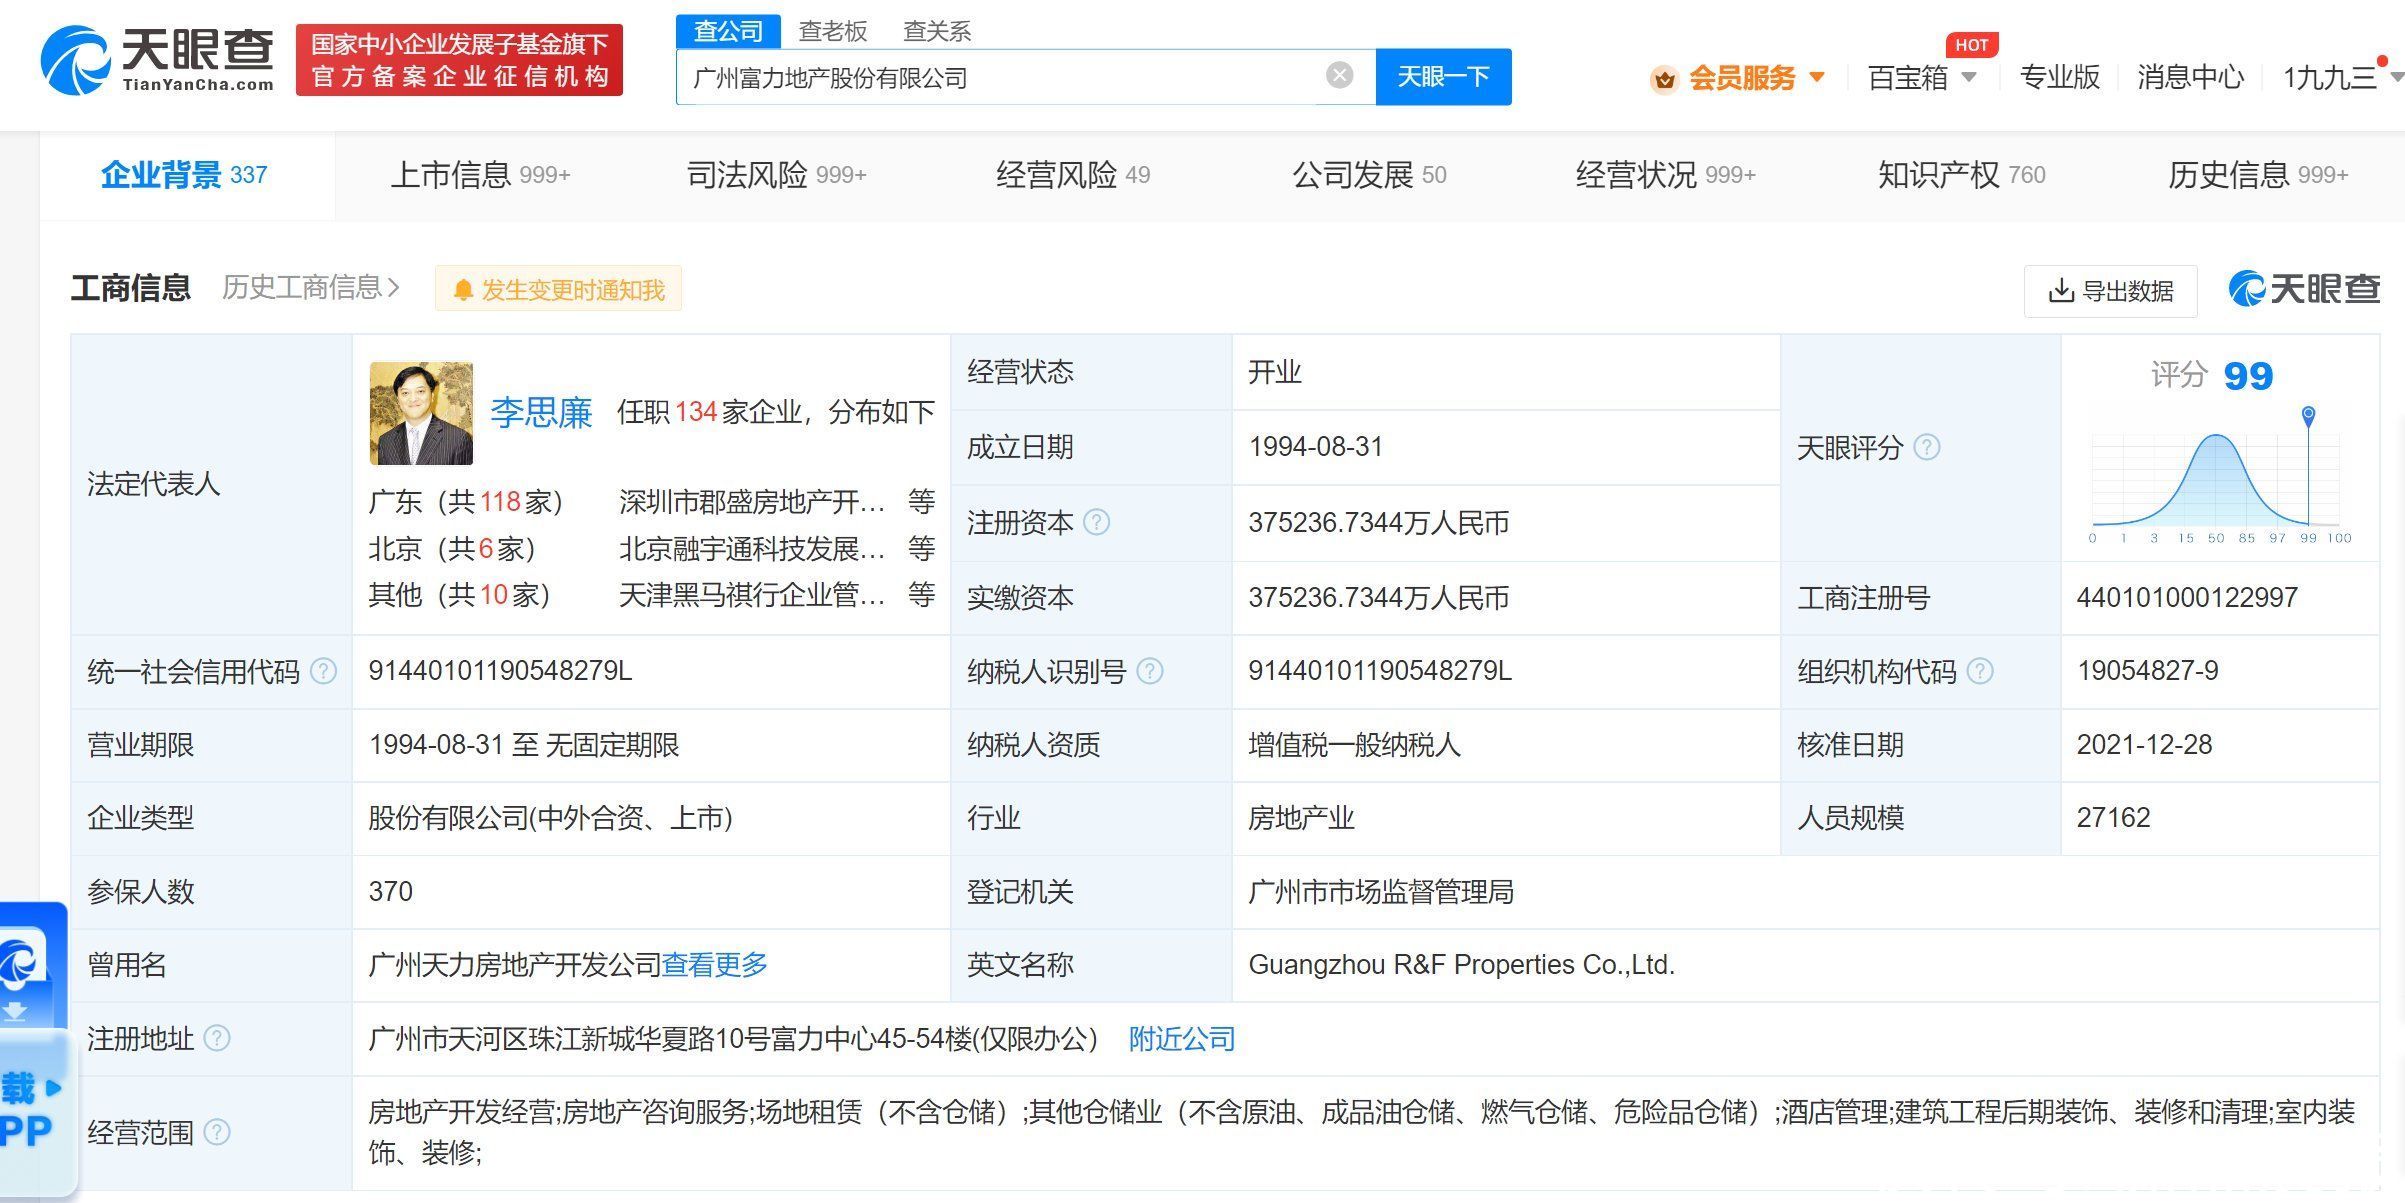Open the 经营风险 tab
Screen dimensions: 2405x1203
tap(1073, 175)
